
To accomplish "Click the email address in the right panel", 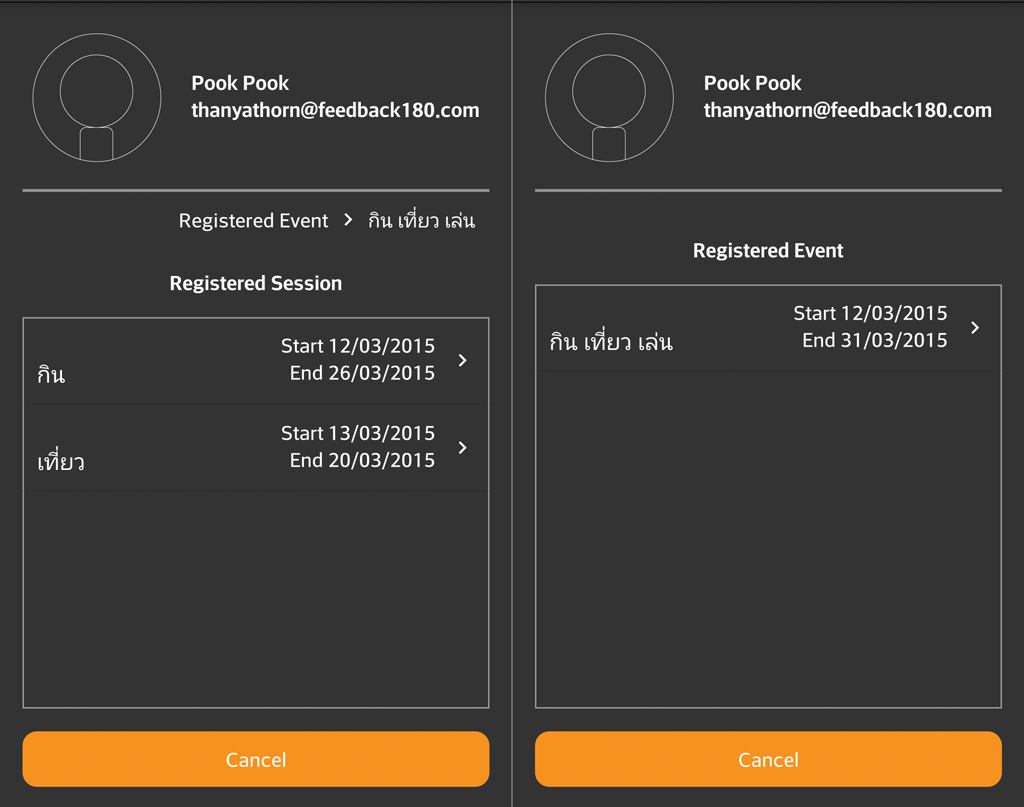I will 847,110.
